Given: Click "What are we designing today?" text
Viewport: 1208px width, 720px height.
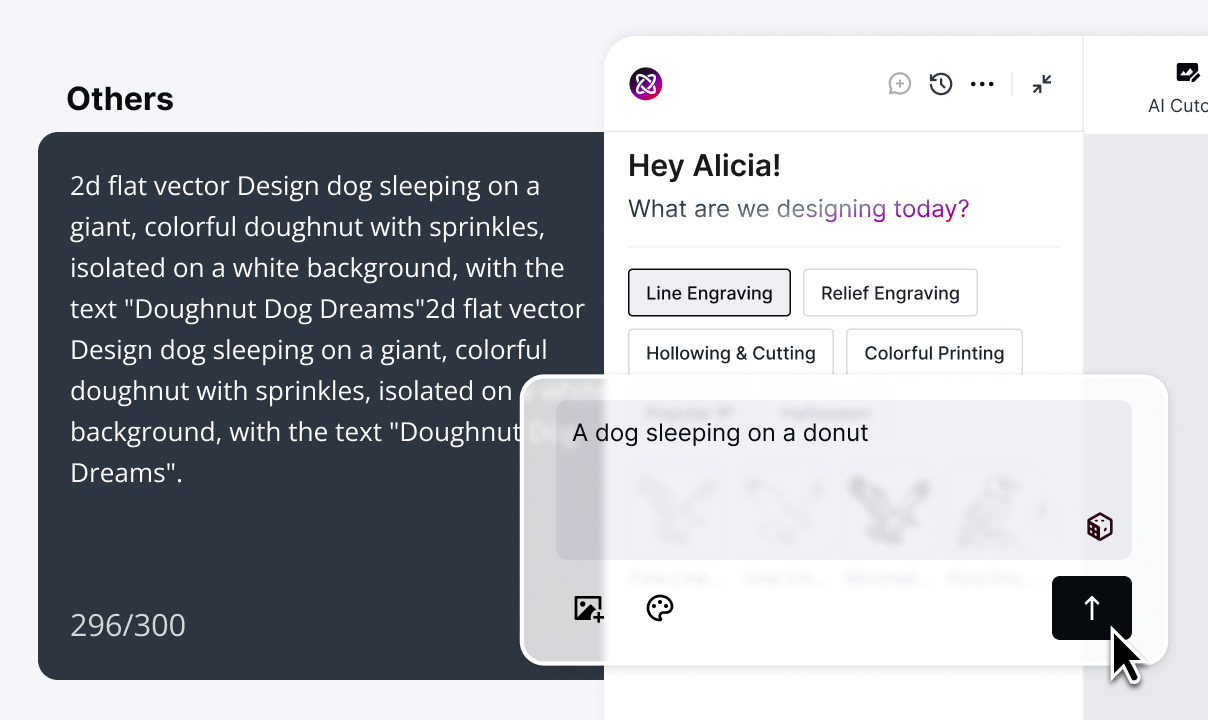Looking at the screenshot, I should [798, 209].
